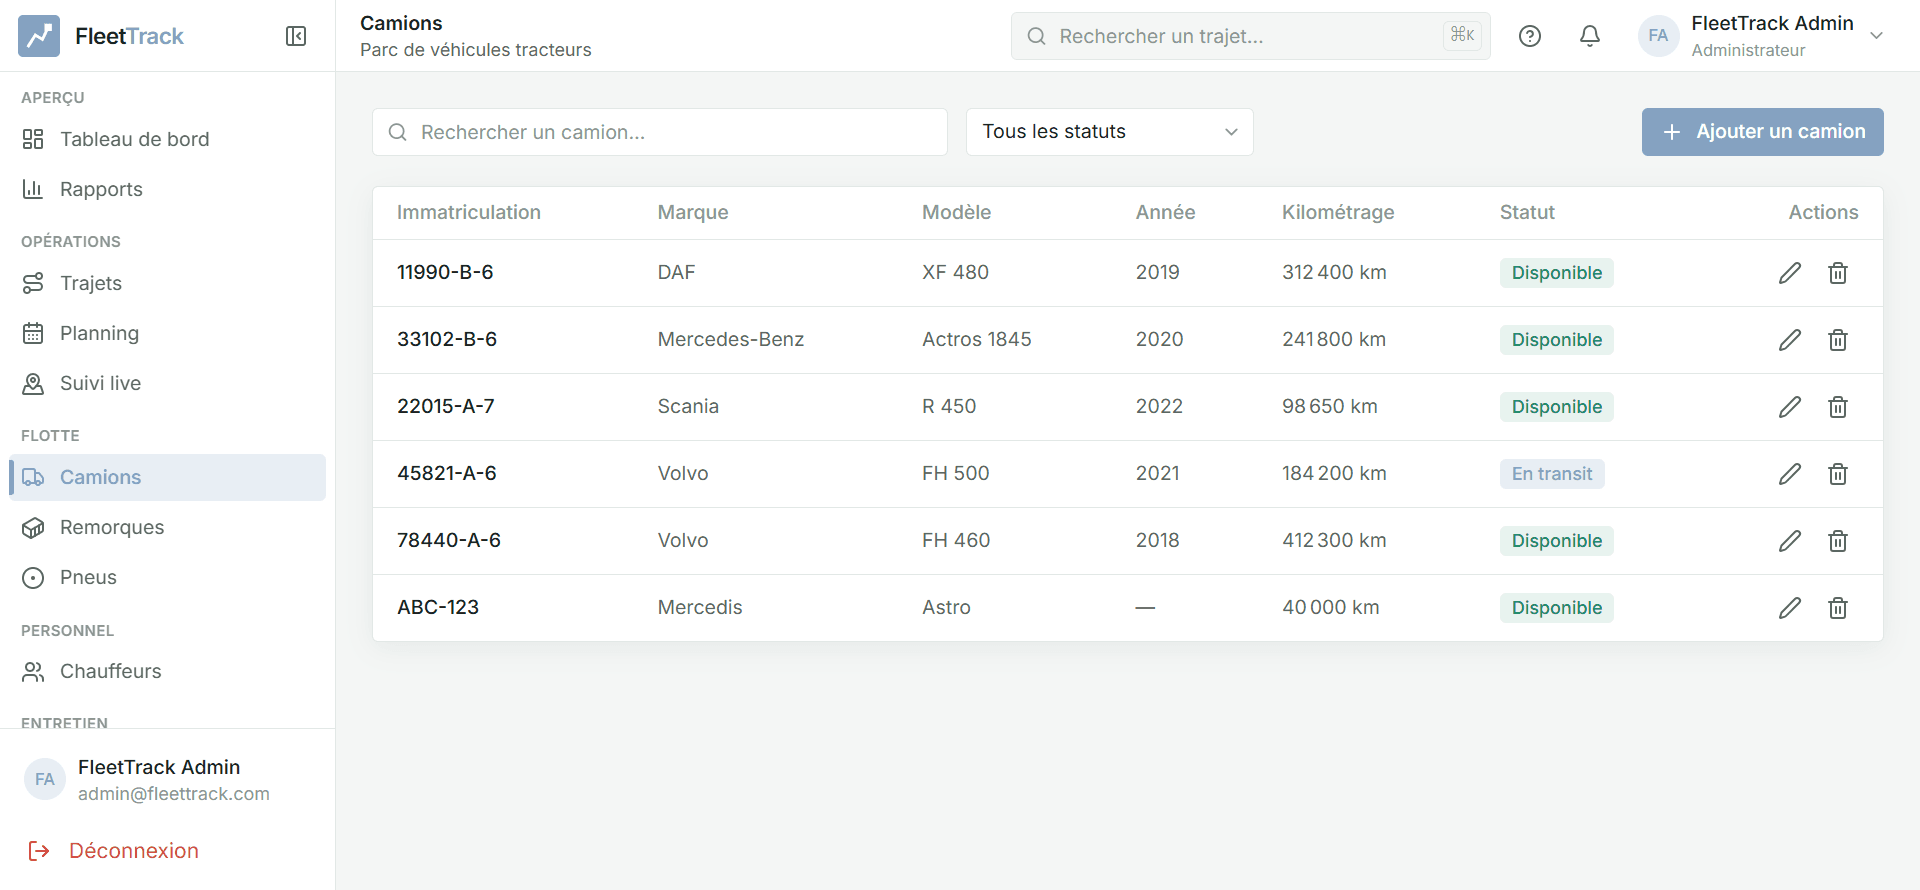
Task: Edit truck 45821-A-6 with pencil icon
Action: 1790,474
